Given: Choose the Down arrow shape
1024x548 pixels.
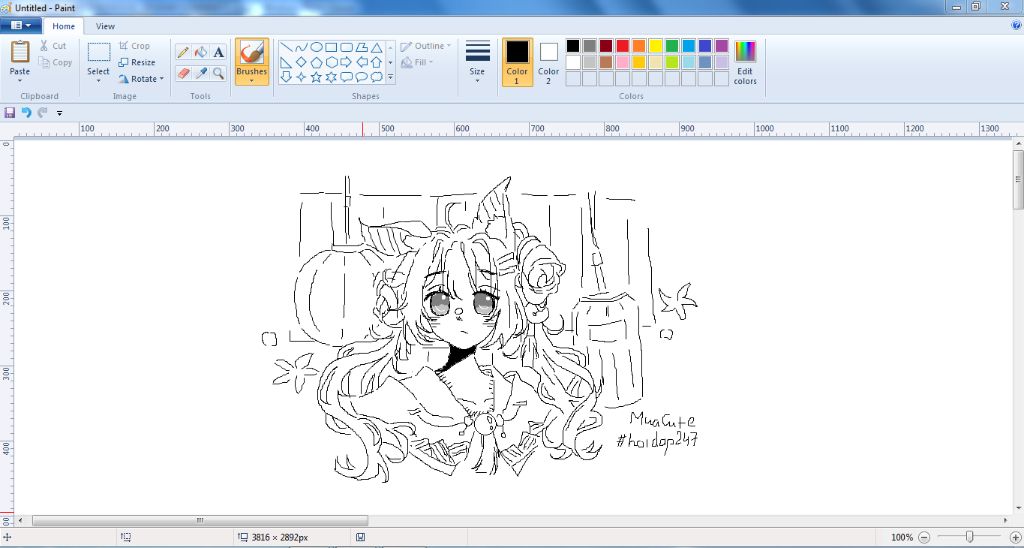Looking at the screenshot, I should click(286, 77).
